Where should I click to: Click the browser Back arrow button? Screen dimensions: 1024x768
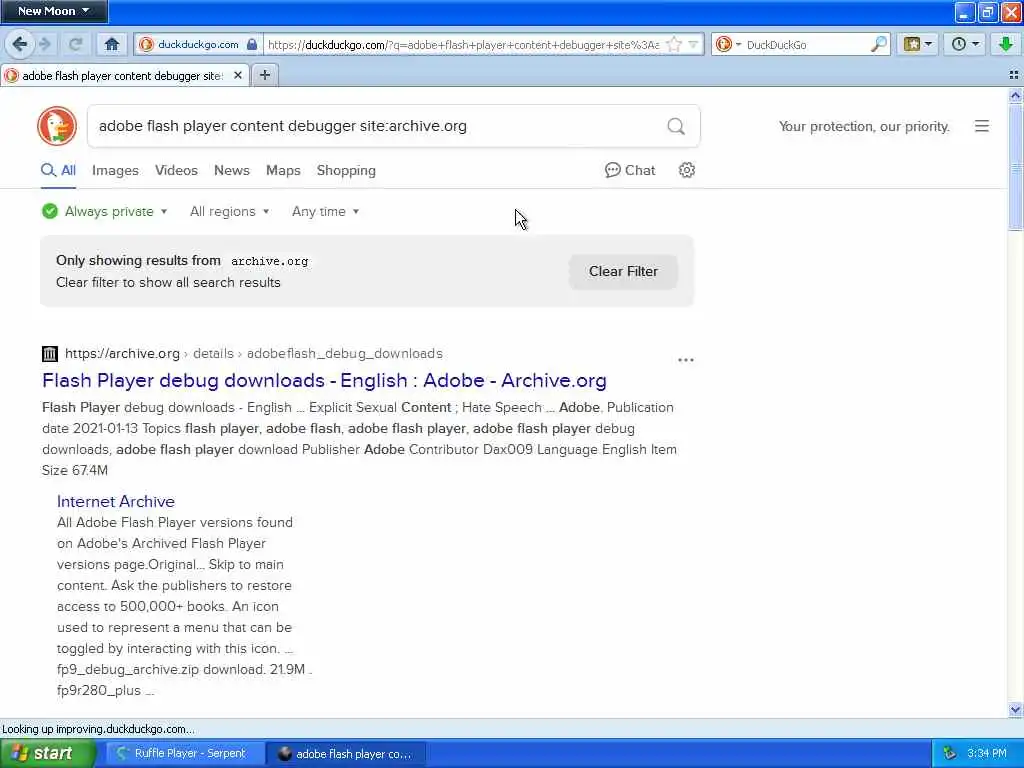click(x=19, y=44)
